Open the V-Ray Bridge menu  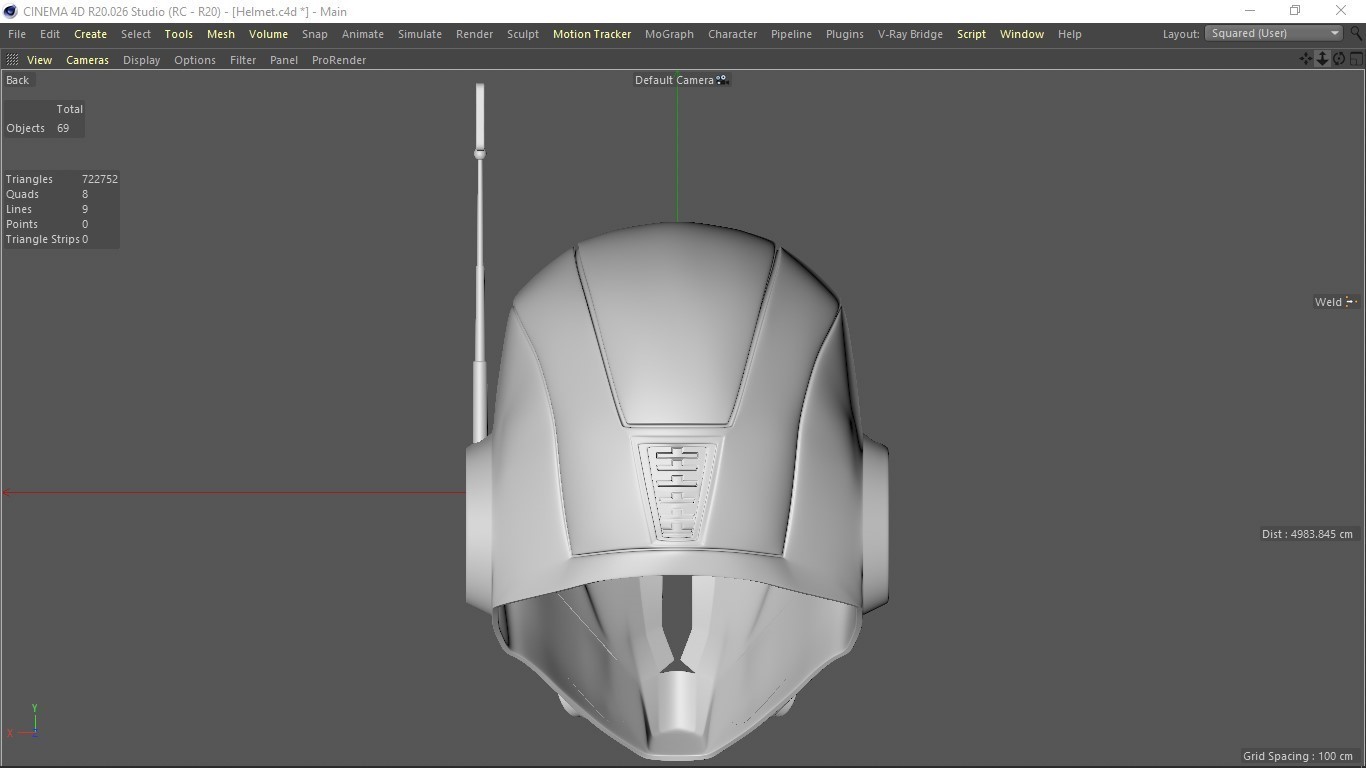point(910,34)
